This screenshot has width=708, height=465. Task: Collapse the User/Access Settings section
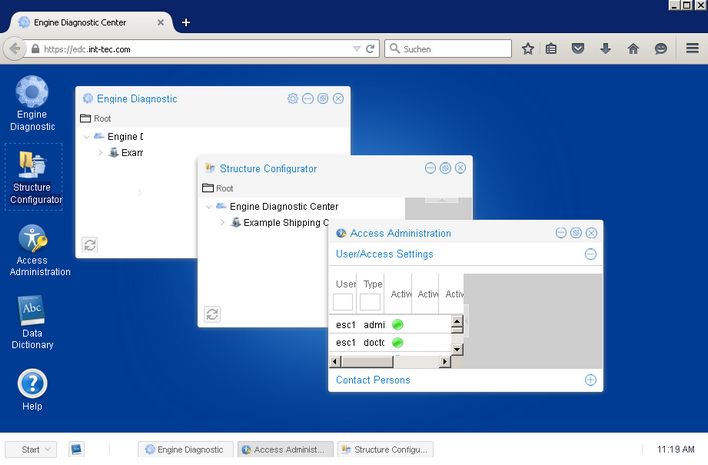(x=590, y=254)
